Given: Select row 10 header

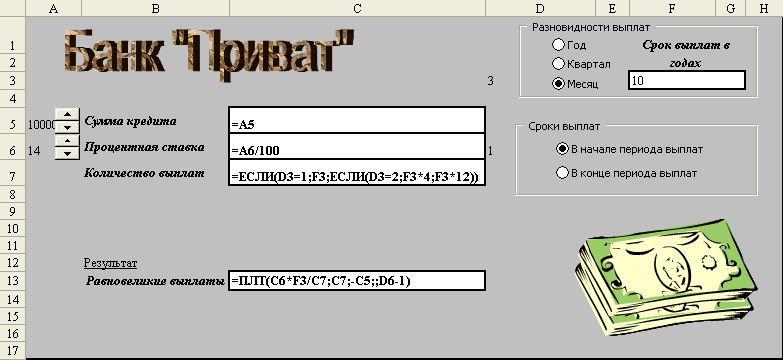Looking at the screenshot, I should point(12,229).
